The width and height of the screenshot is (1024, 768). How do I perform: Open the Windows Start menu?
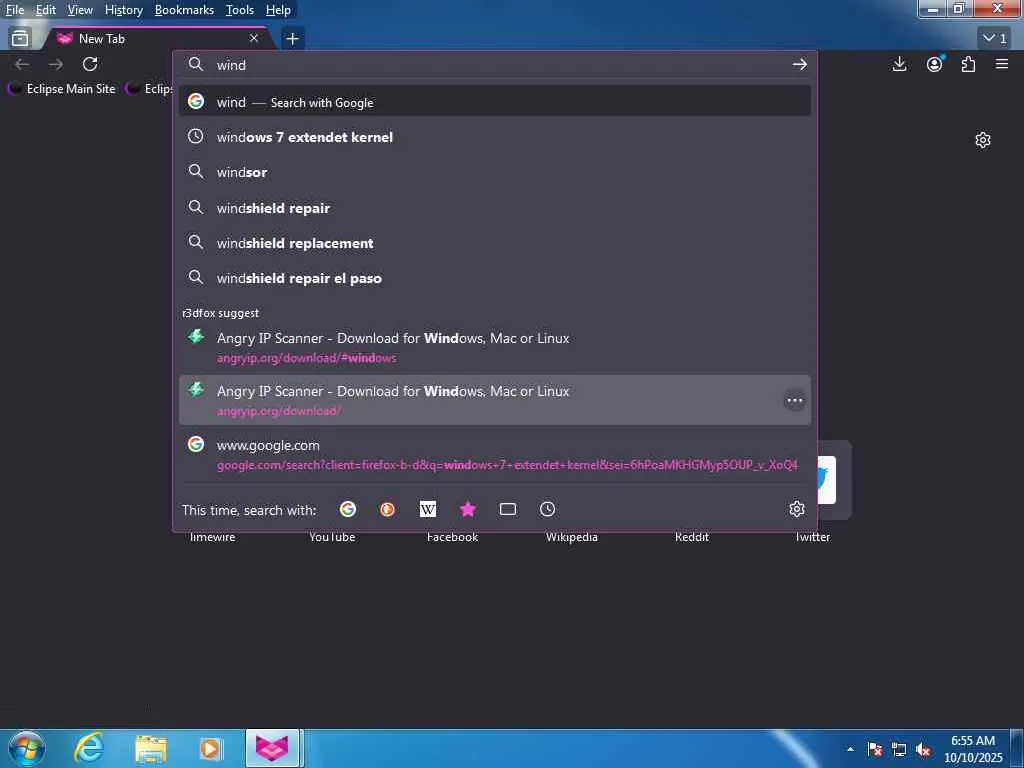pos(27,748)
